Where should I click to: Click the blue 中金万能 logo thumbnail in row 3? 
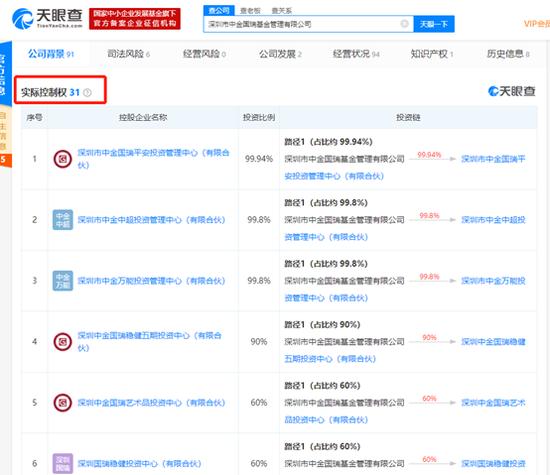(x=63, y=281)
